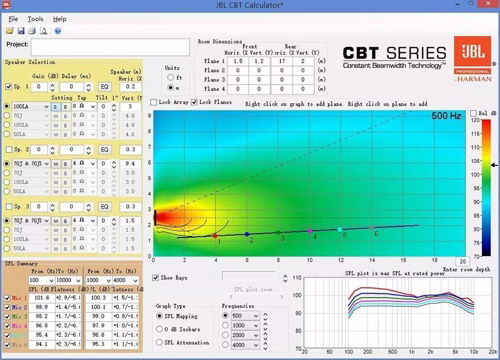Viewport: 500px width, 360px height.
Task: Enable the Lock Array checkbox
Action: pos(154,102)
